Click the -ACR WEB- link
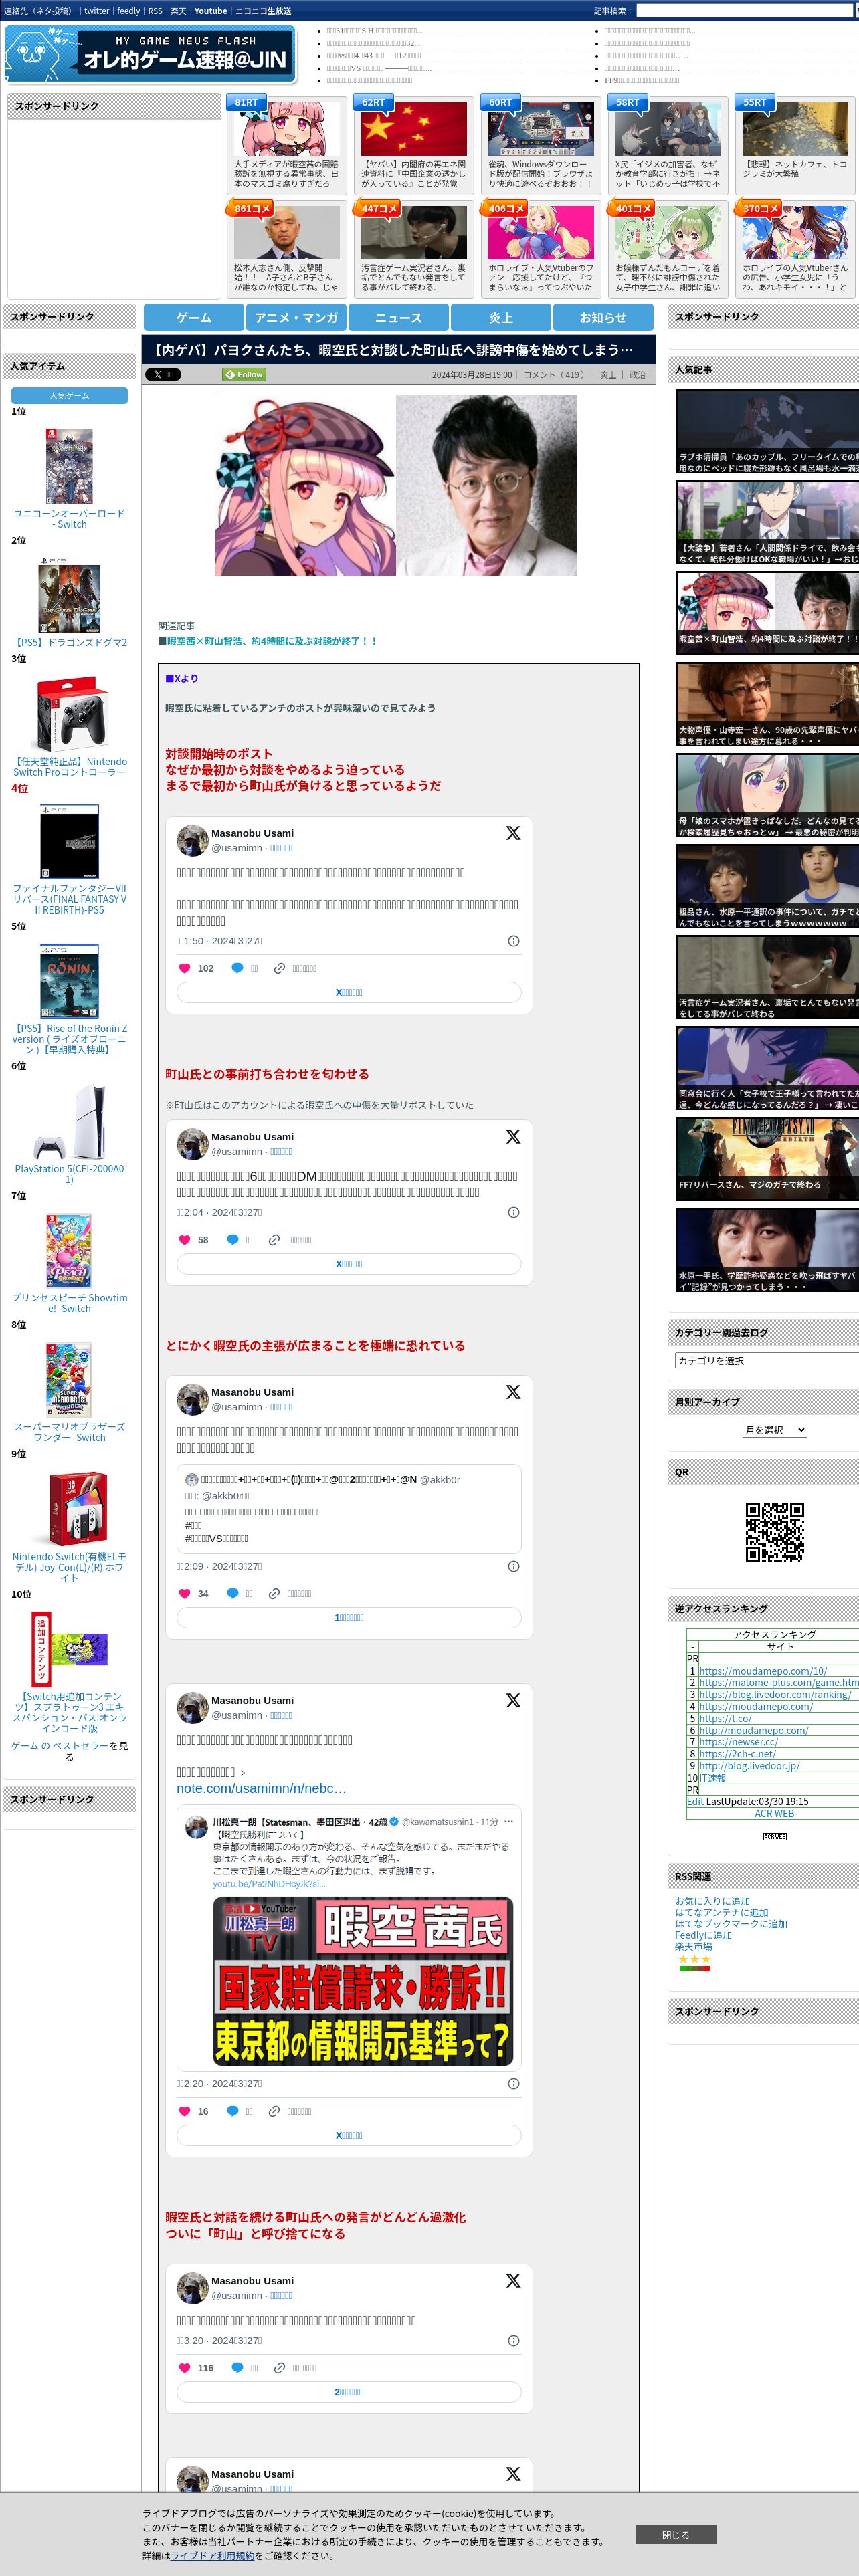The height and width of the screenshot is (2576, 859). pos(775,1813)
